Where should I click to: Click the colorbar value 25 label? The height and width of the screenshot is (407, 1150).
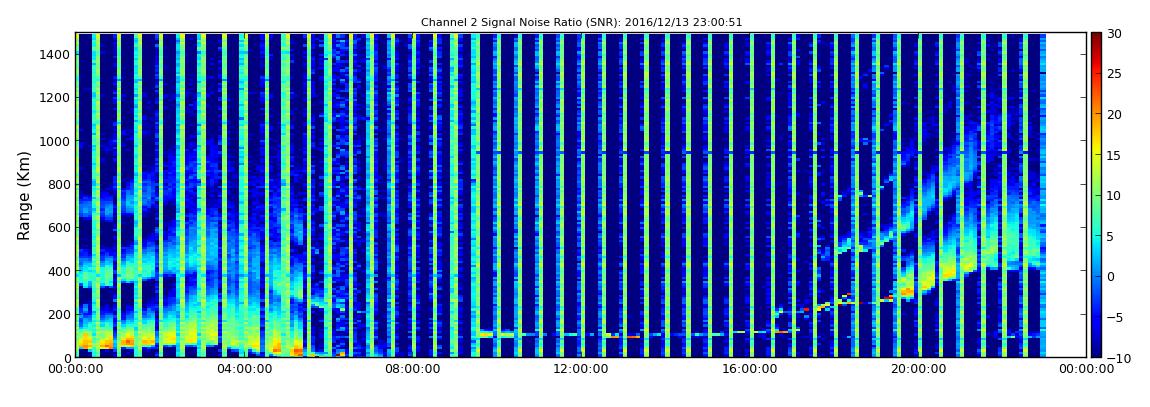tap(1115, 74)
